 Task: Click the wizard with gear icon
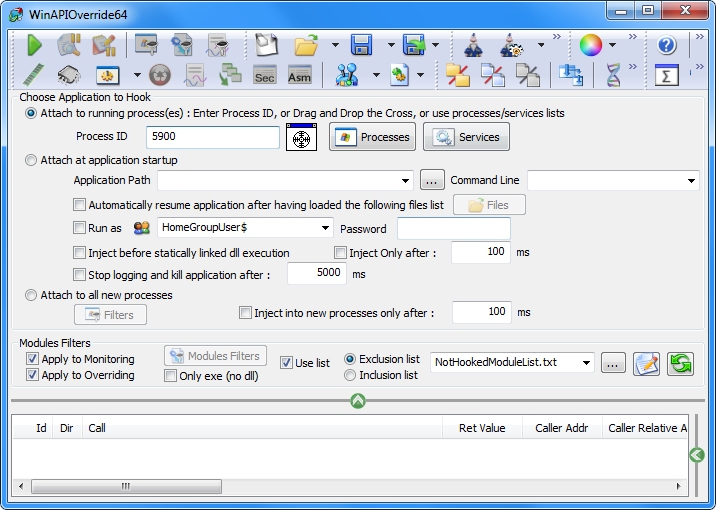click(511, 45)
